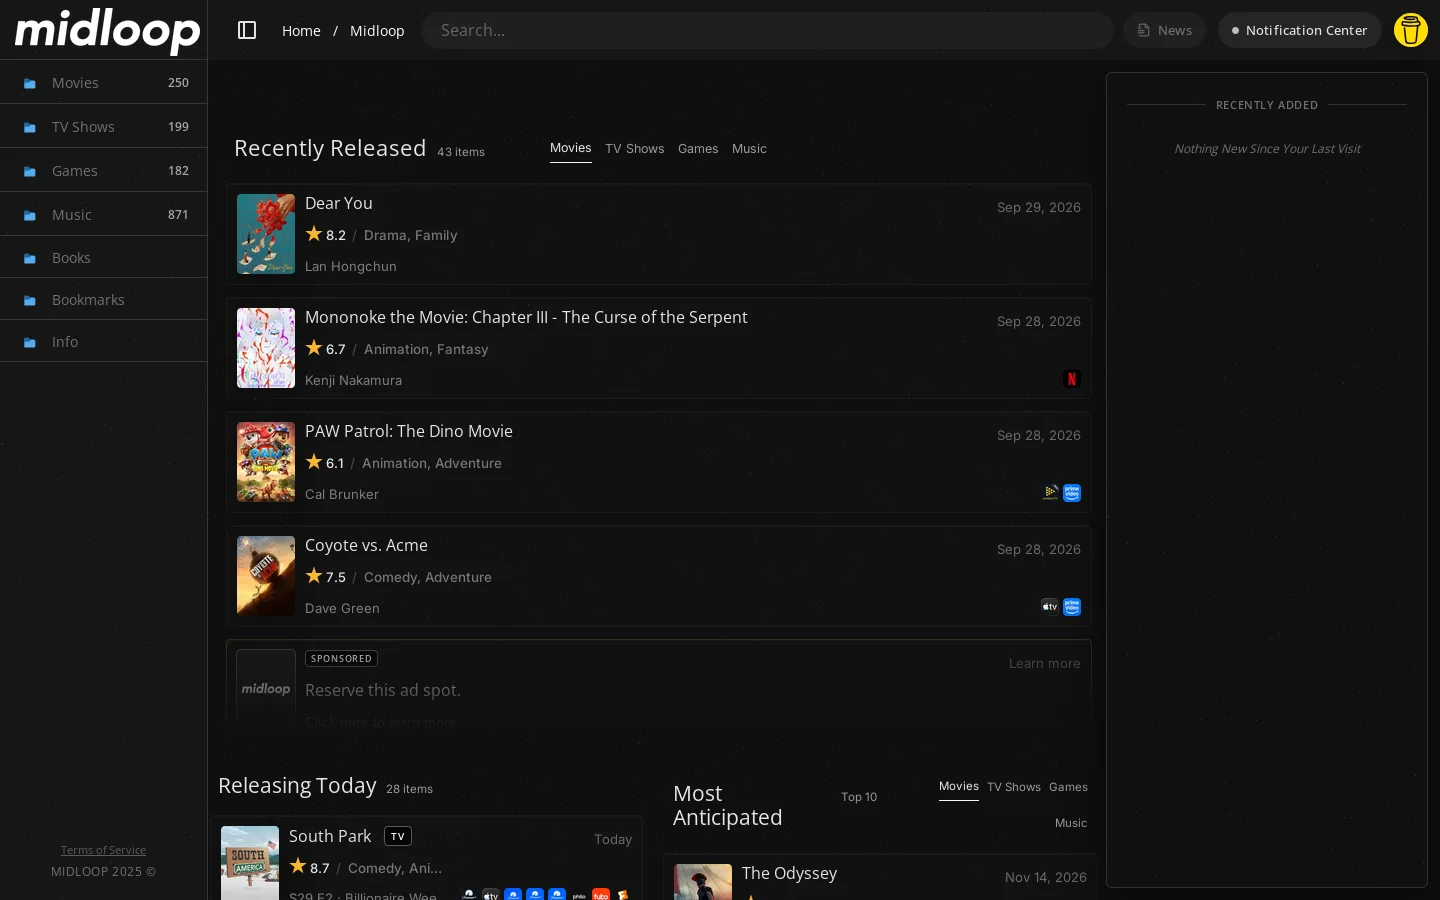Open PAW Patrol: The Dino Movie poster
This screenshot has width=1440, height=900.
pyautogui.click(x=266, y=462)
